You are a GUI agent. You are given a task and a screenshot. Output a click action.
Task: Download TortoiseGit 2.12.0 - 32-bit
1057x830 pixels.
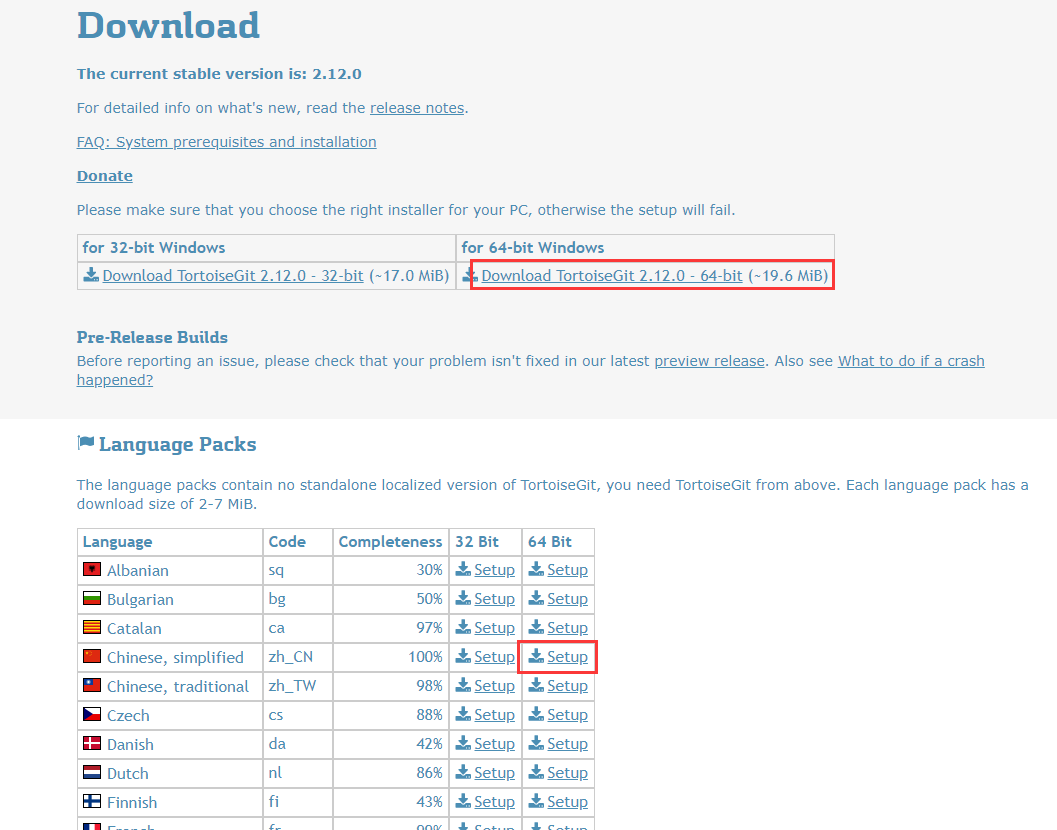[x=232, y=276]
